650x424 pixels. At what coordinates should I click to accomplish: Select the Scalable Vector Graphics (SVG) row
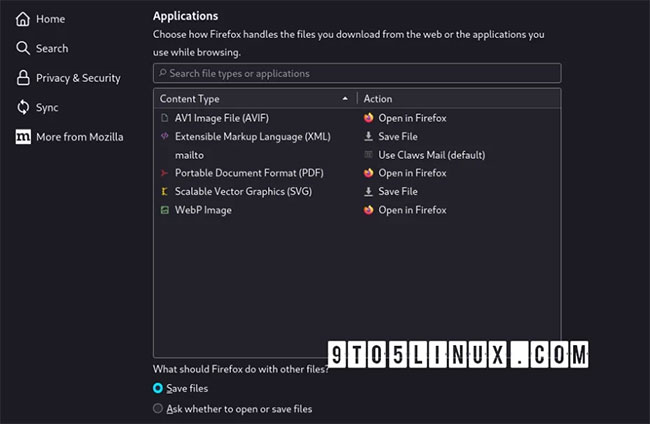tap(357, 191)
